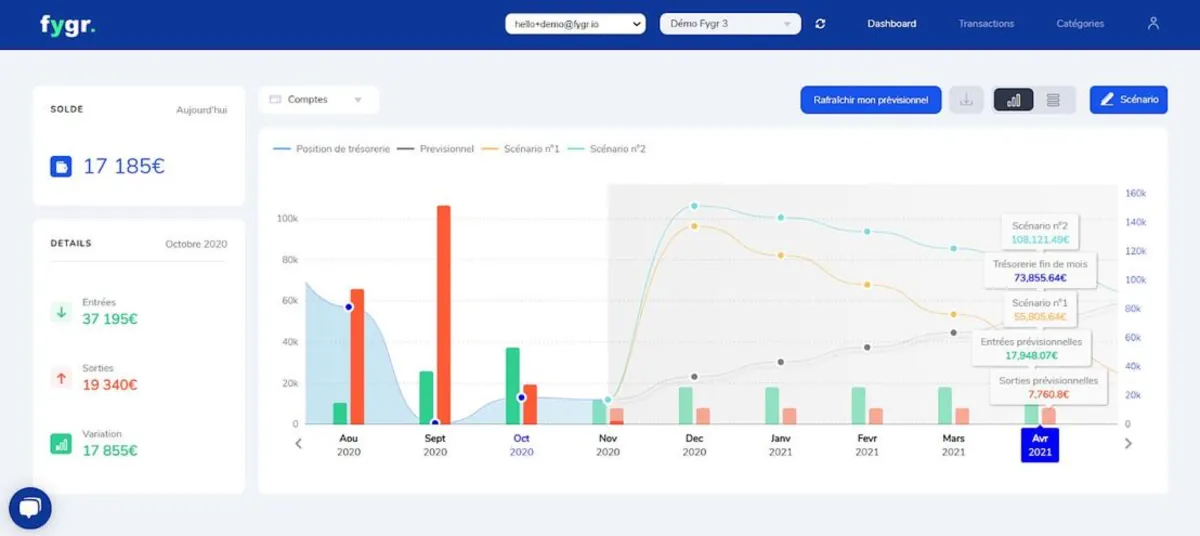1200x536 pixels.
Task: Open the chat support bubble
Action: tap(30, 508)
